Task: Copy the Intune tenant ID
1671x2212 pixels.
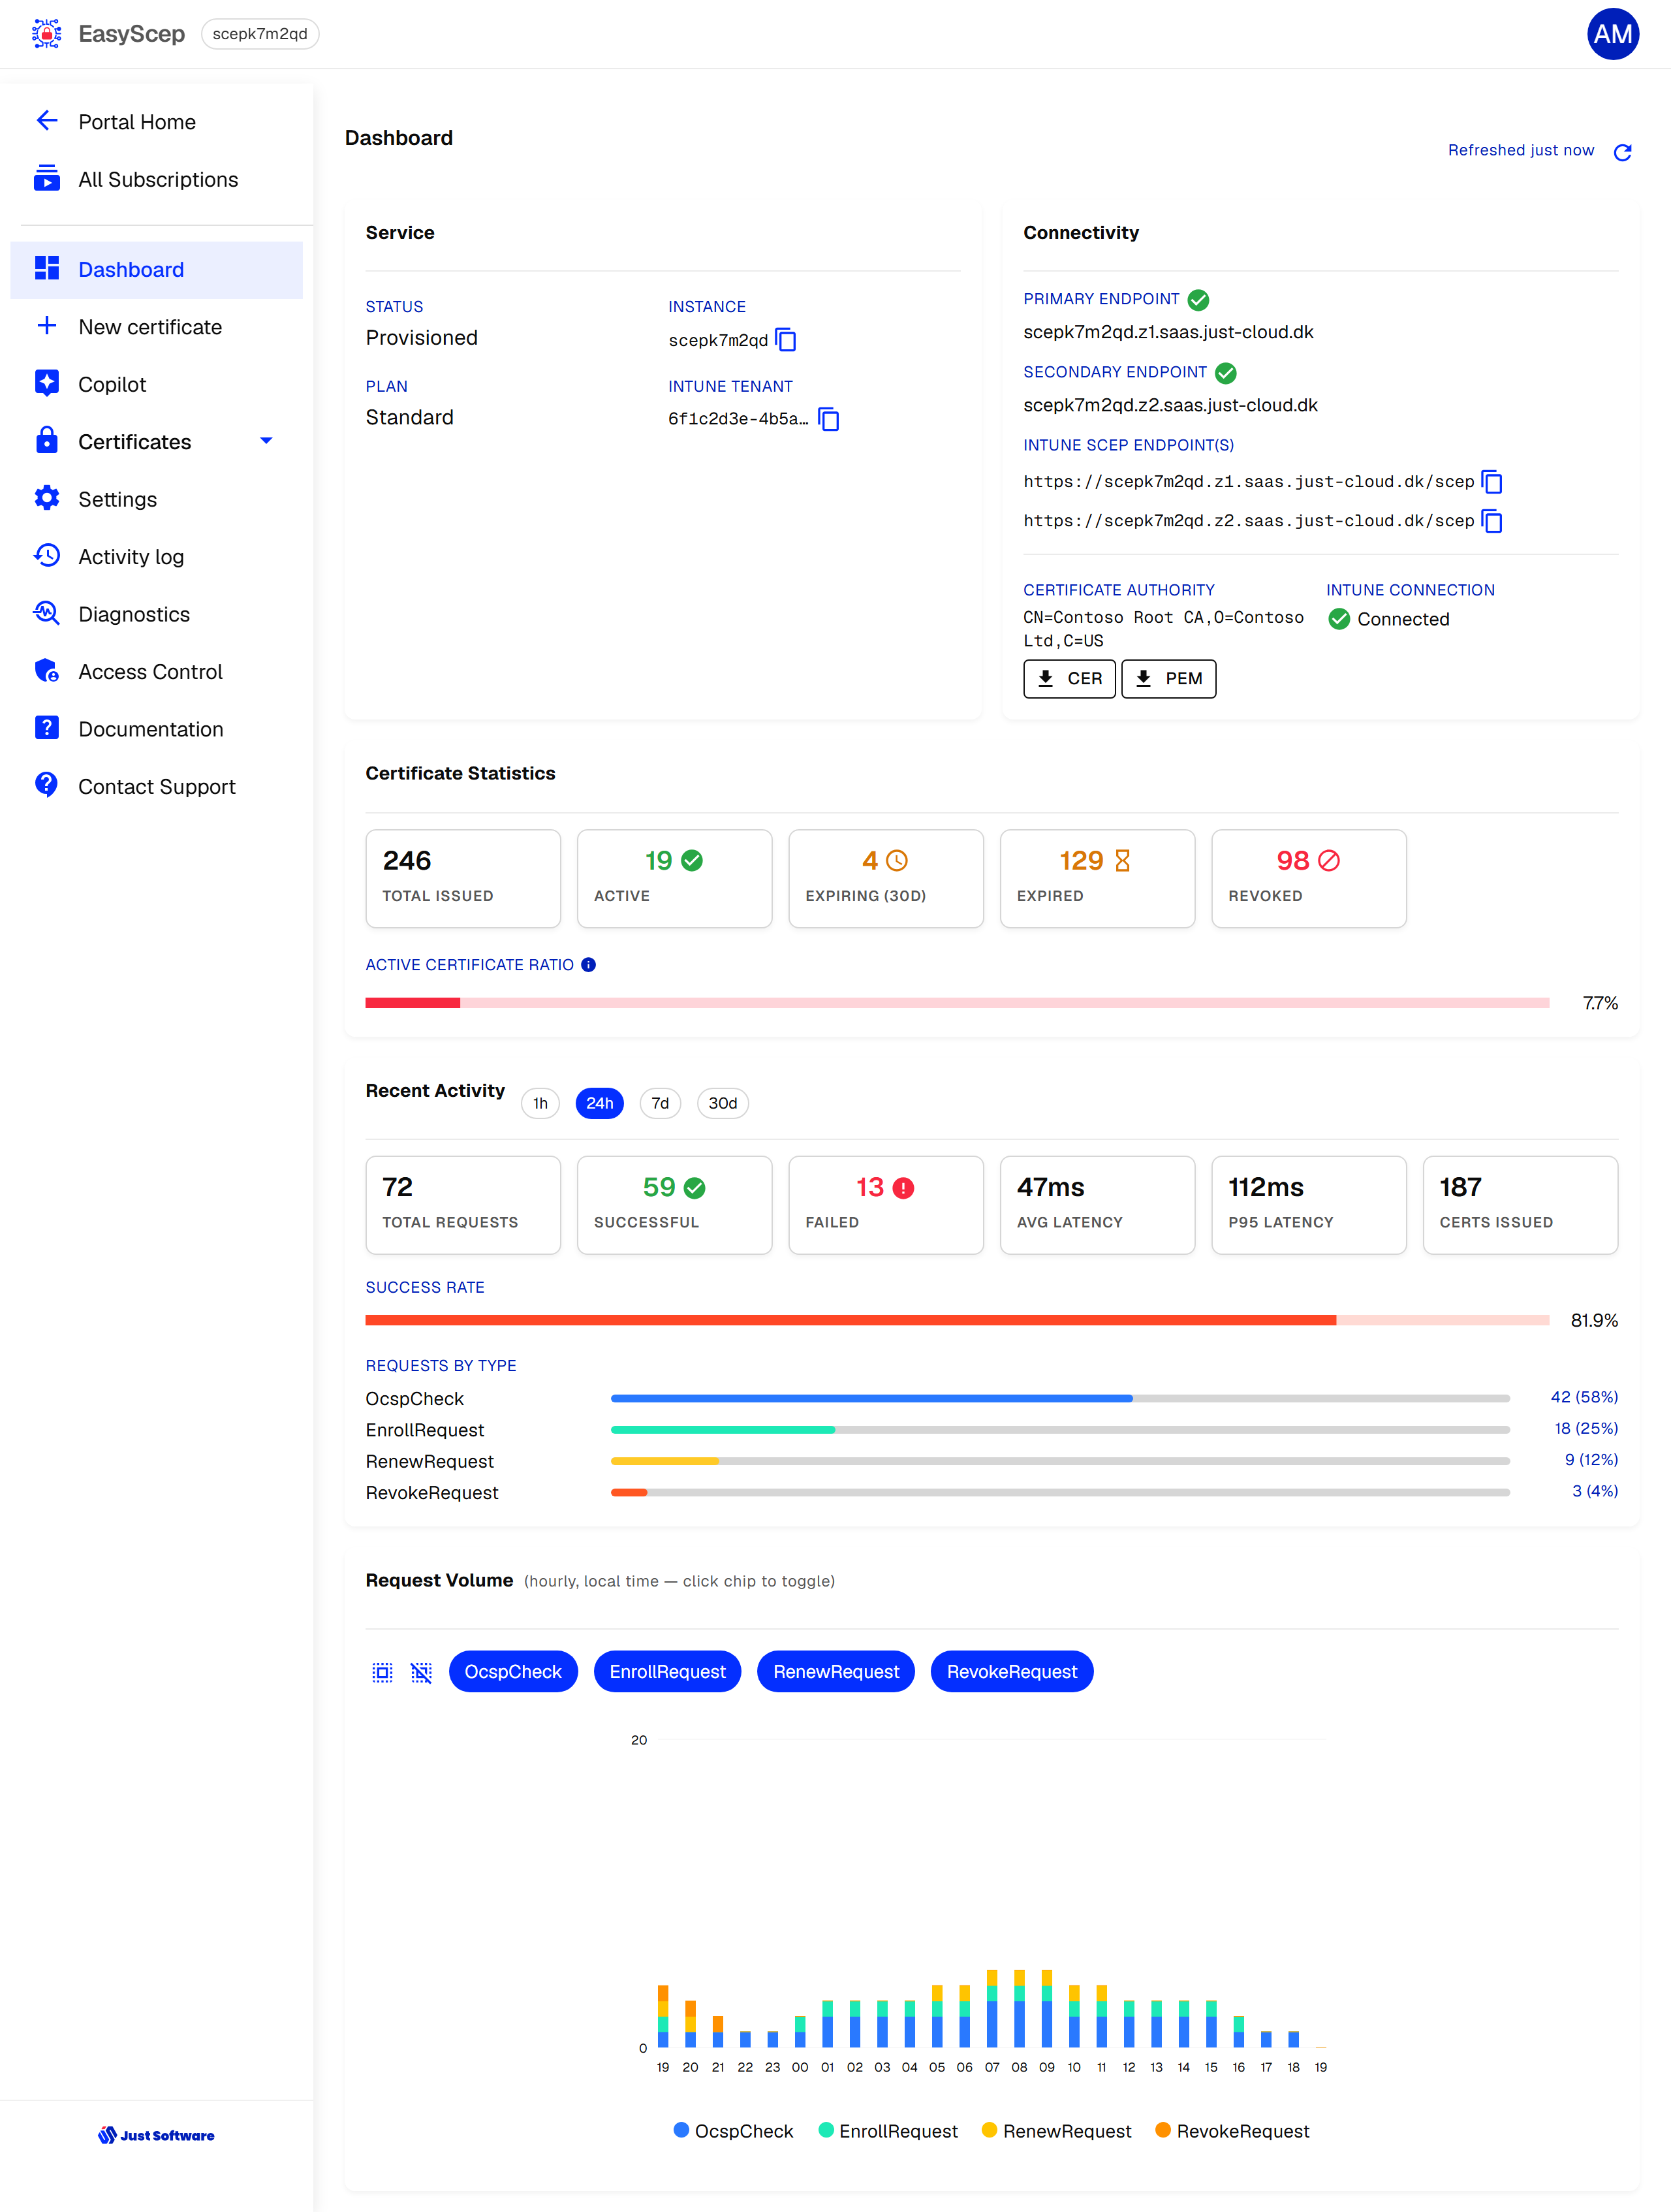Action: (x=828, y=419)
